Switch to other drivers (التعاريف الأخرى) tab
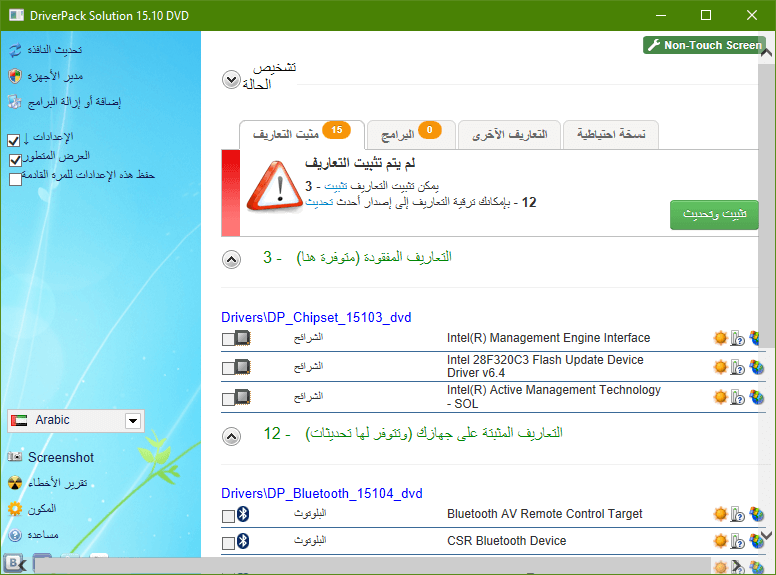This screenshot has width=776, height=575. click(x=509, y=134)
